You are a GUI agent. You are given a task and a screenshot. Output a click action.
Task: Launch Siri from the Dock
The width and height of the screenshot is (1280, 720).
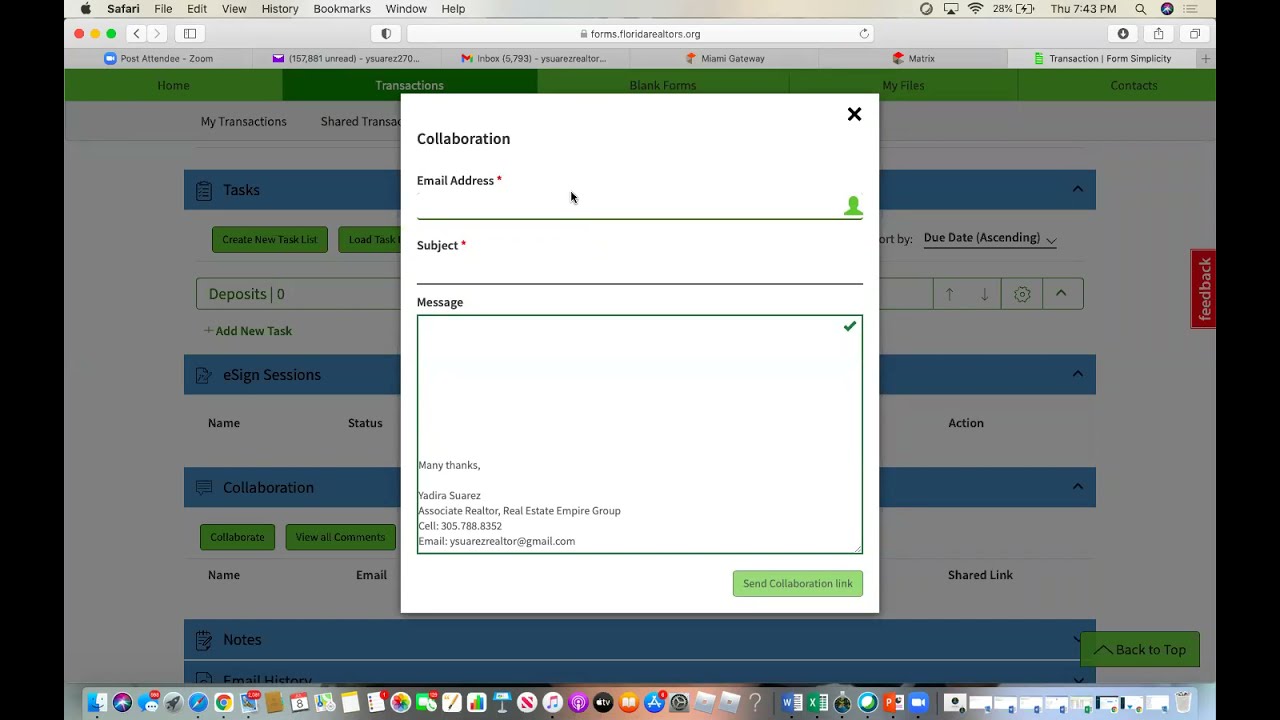(x=122, y=703)
